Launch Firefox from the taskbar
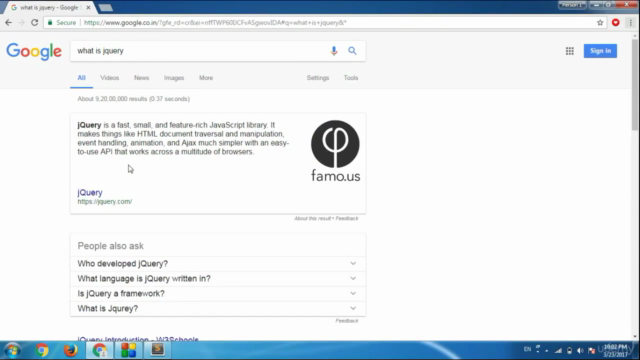 (70, 350)
